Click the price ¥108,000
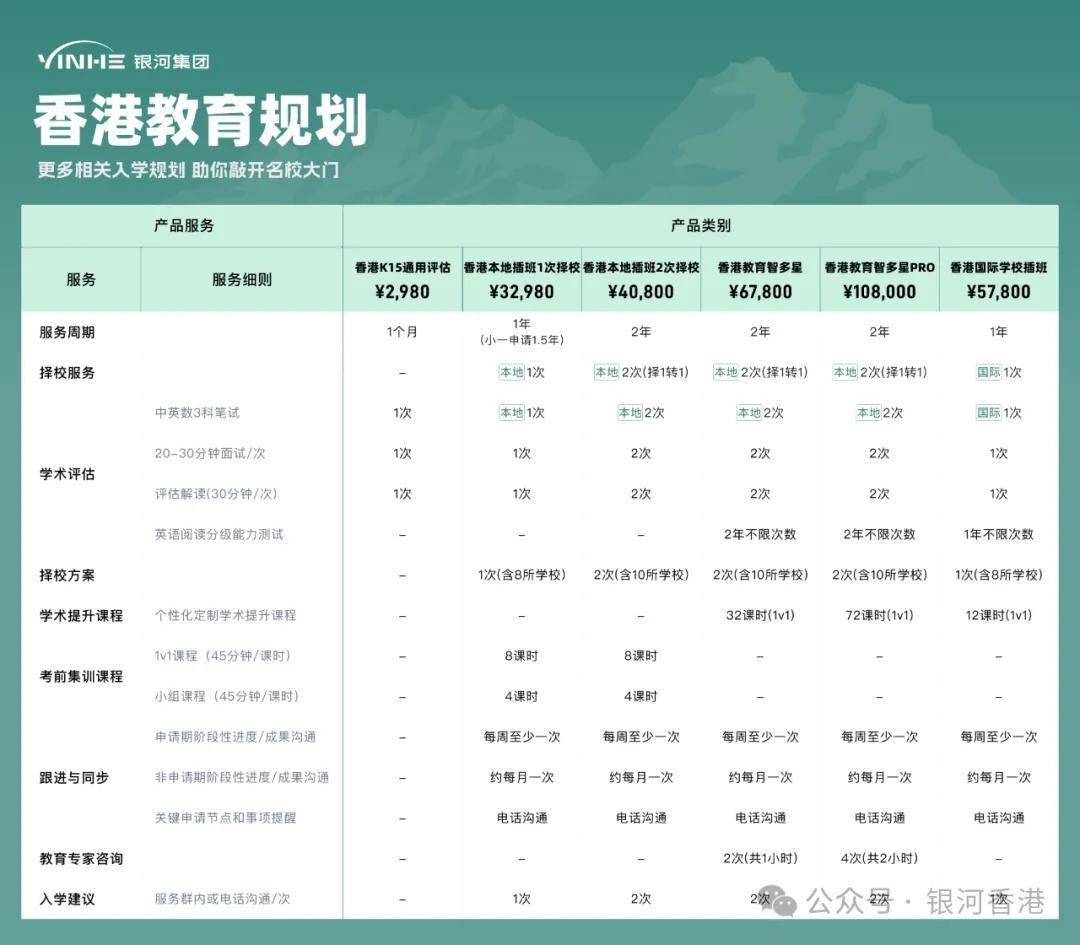 pos(879,292)
